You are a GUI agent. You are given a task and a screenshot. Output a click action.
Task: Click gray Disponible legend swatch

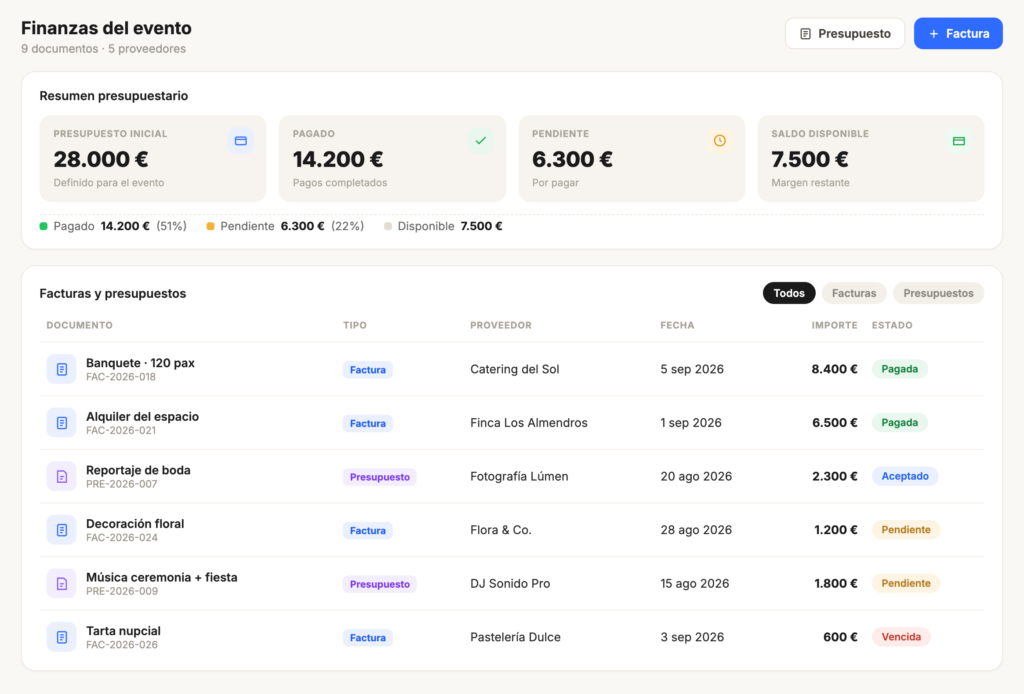point(388,227)
